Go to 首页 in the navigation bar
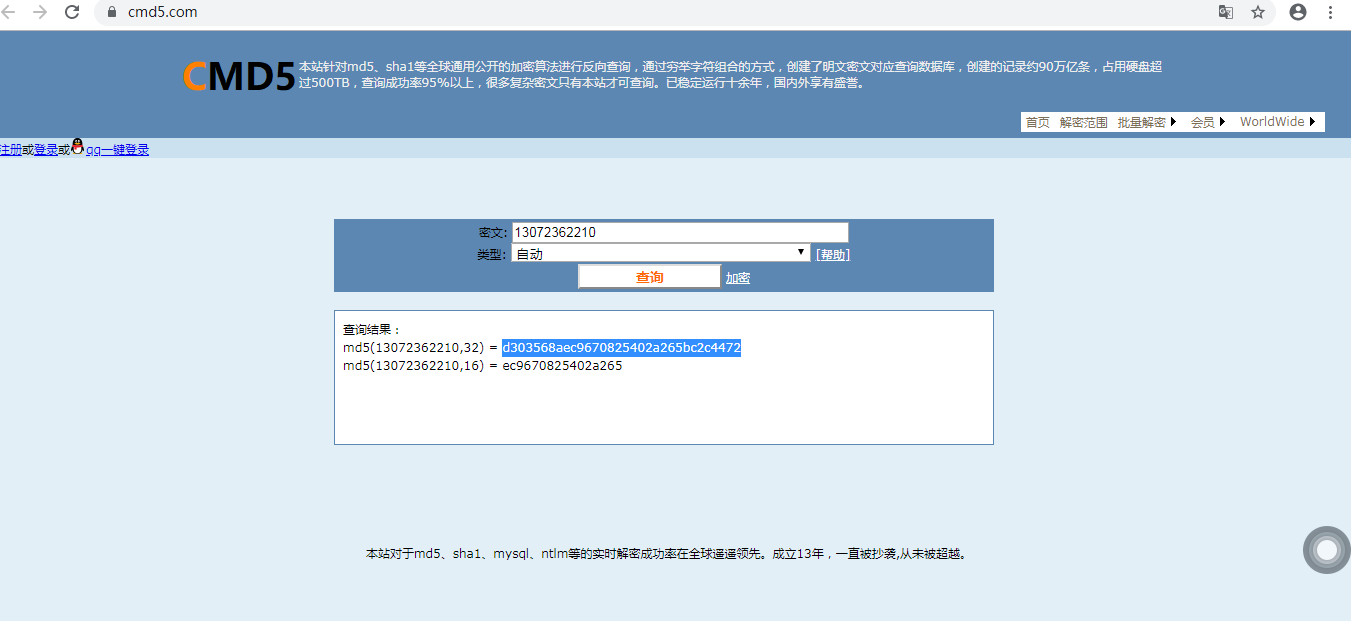1351x621 pixels. (x=1037, y=122)
